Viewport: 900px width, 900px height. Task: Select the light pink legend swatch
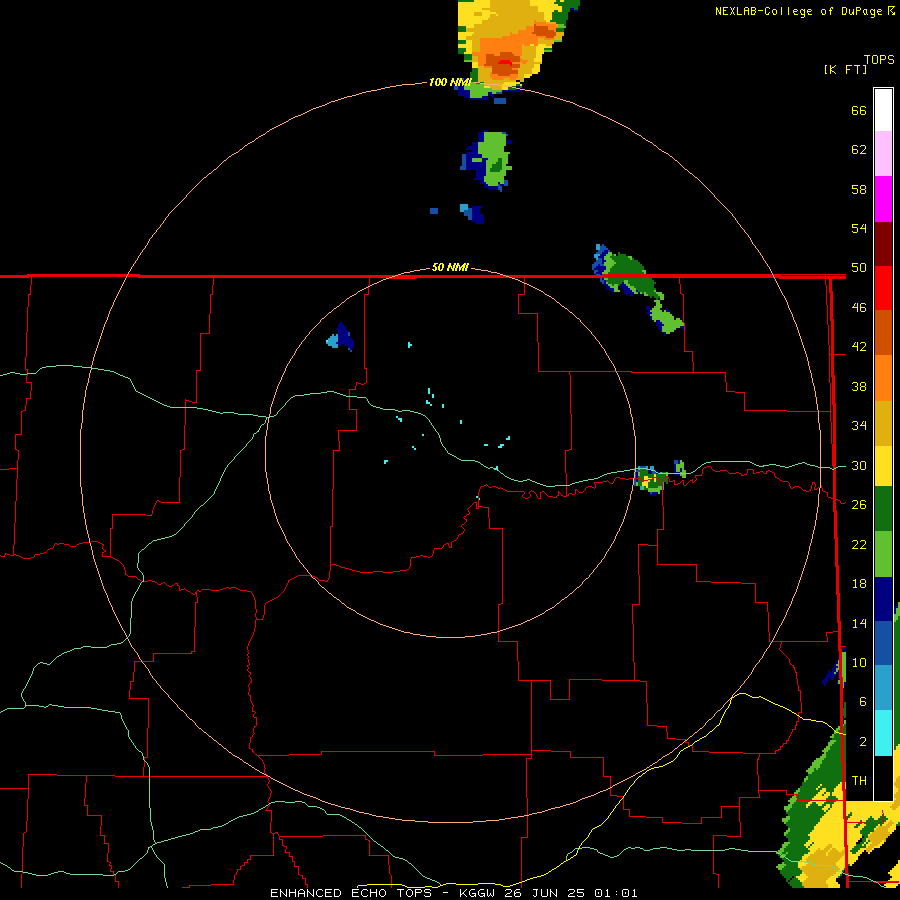click(x=883, y=154)
